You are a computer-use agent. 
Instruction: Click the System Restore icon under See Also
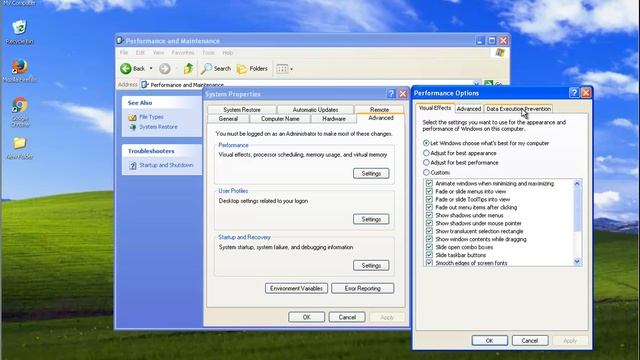(132, 127)
